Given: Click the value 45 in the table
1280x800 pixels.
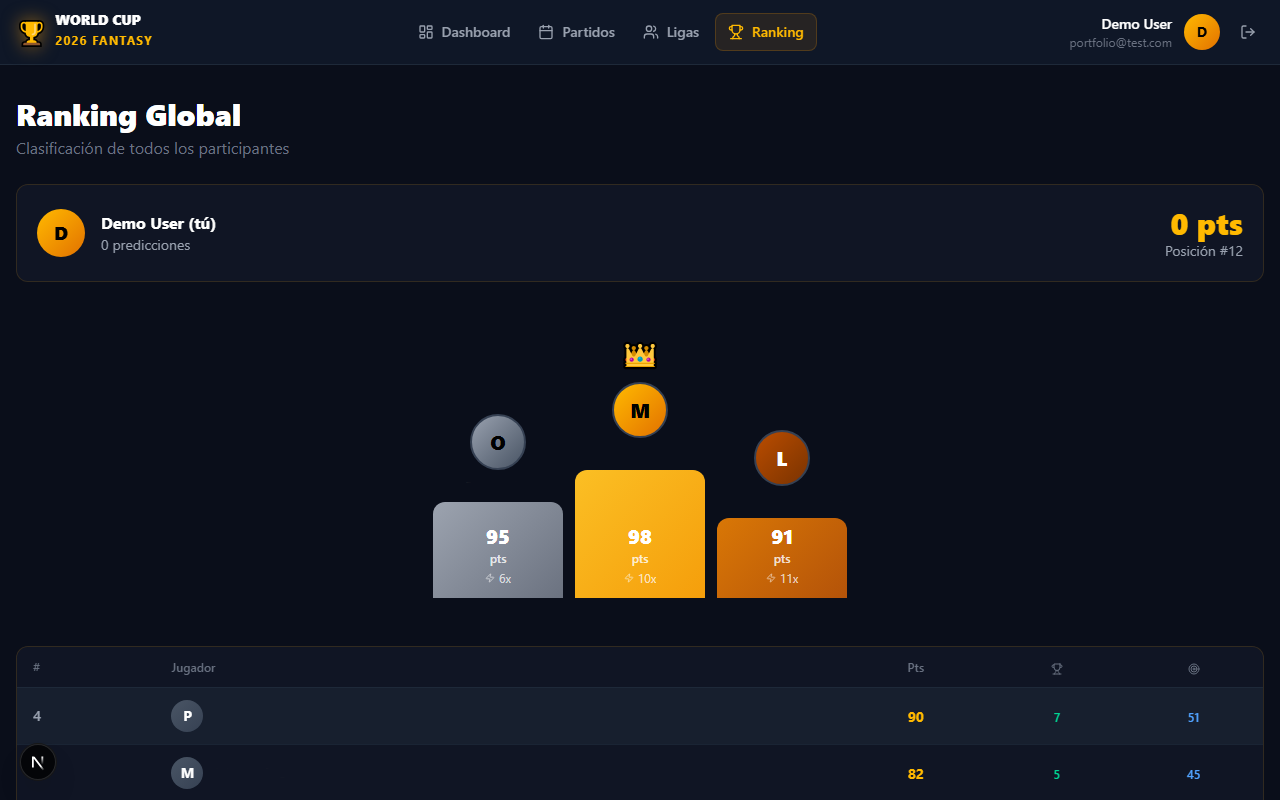Looking at the screenshot, I should pyautogui.click(x=1194, y=775).
